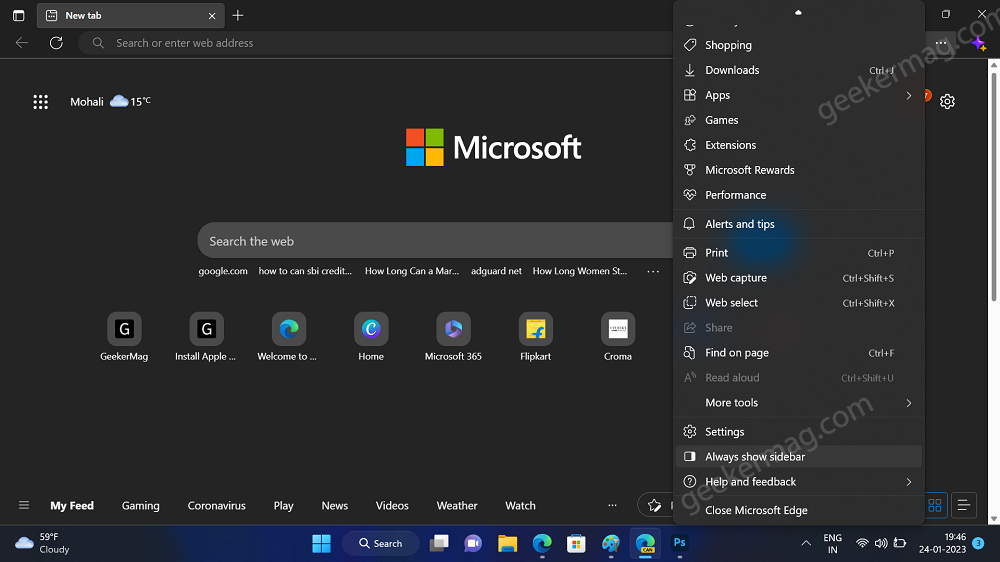Open the google.com recent search link
The height and width of the screenshot is (562, 1000).
[x=223, y=271]
